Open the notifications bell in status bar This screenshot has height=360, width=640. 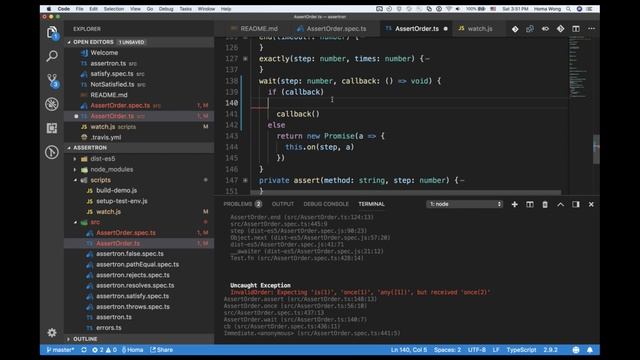point(590,350)
